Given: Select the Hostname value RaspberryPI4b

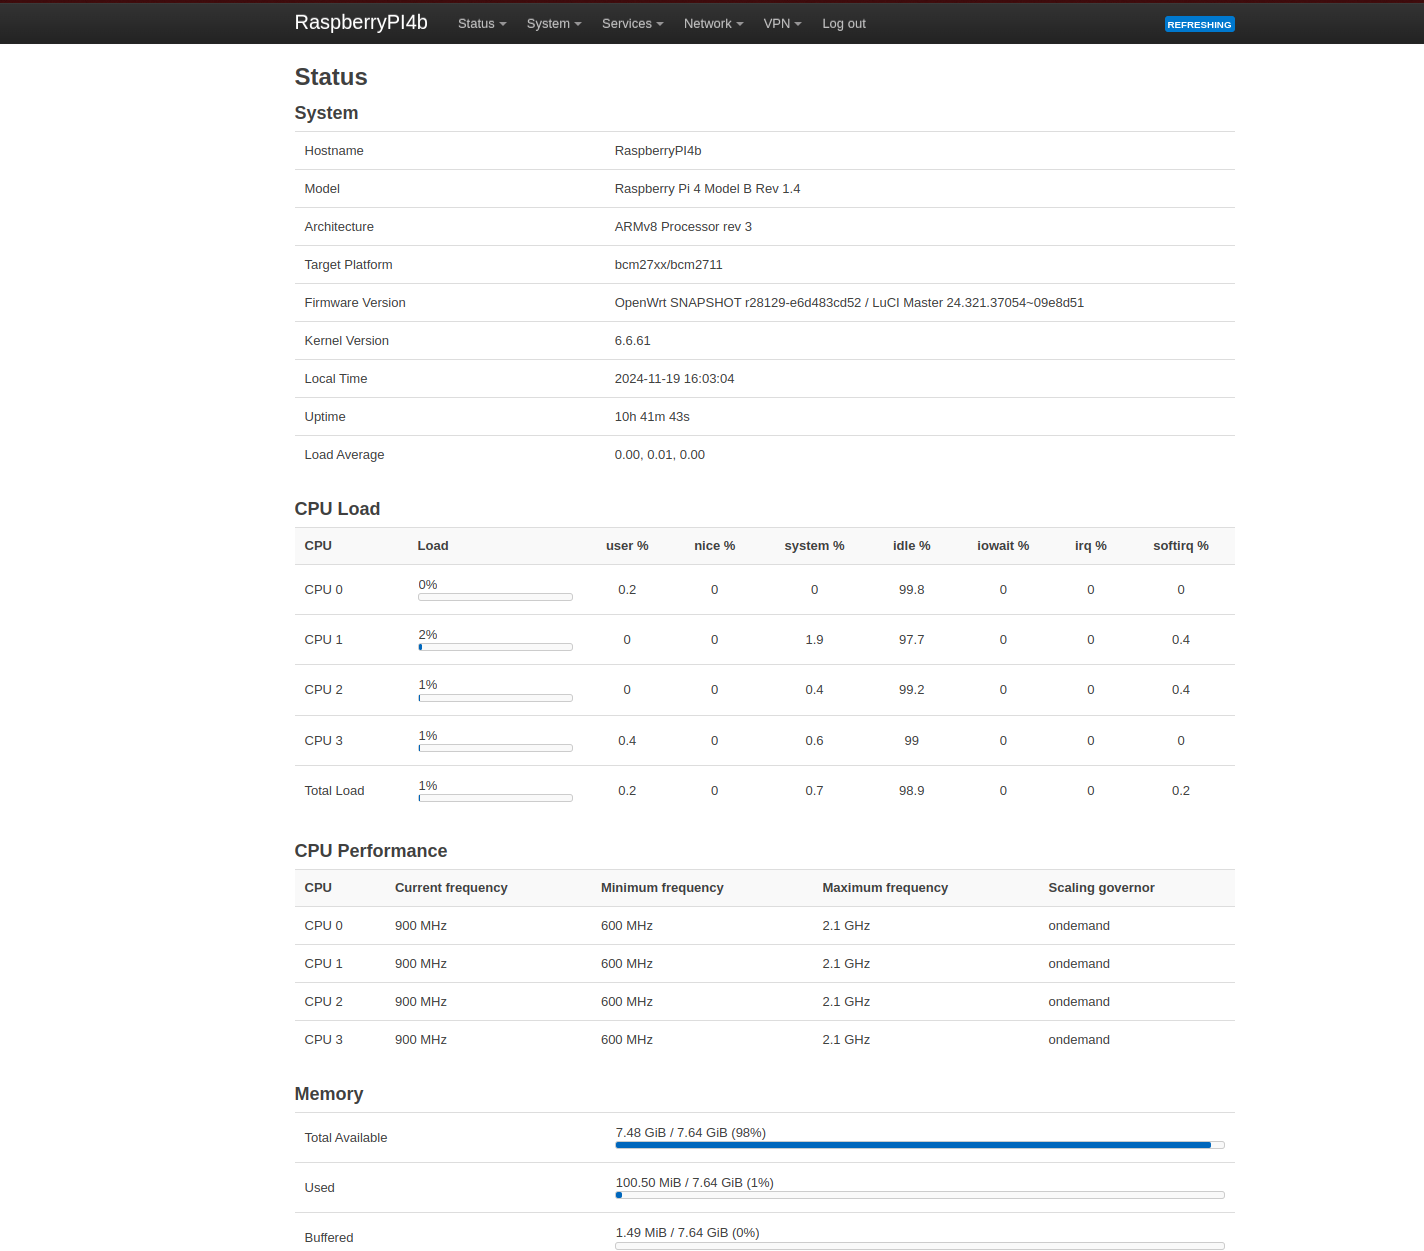Looking at the screenshot, I should 658,151.
